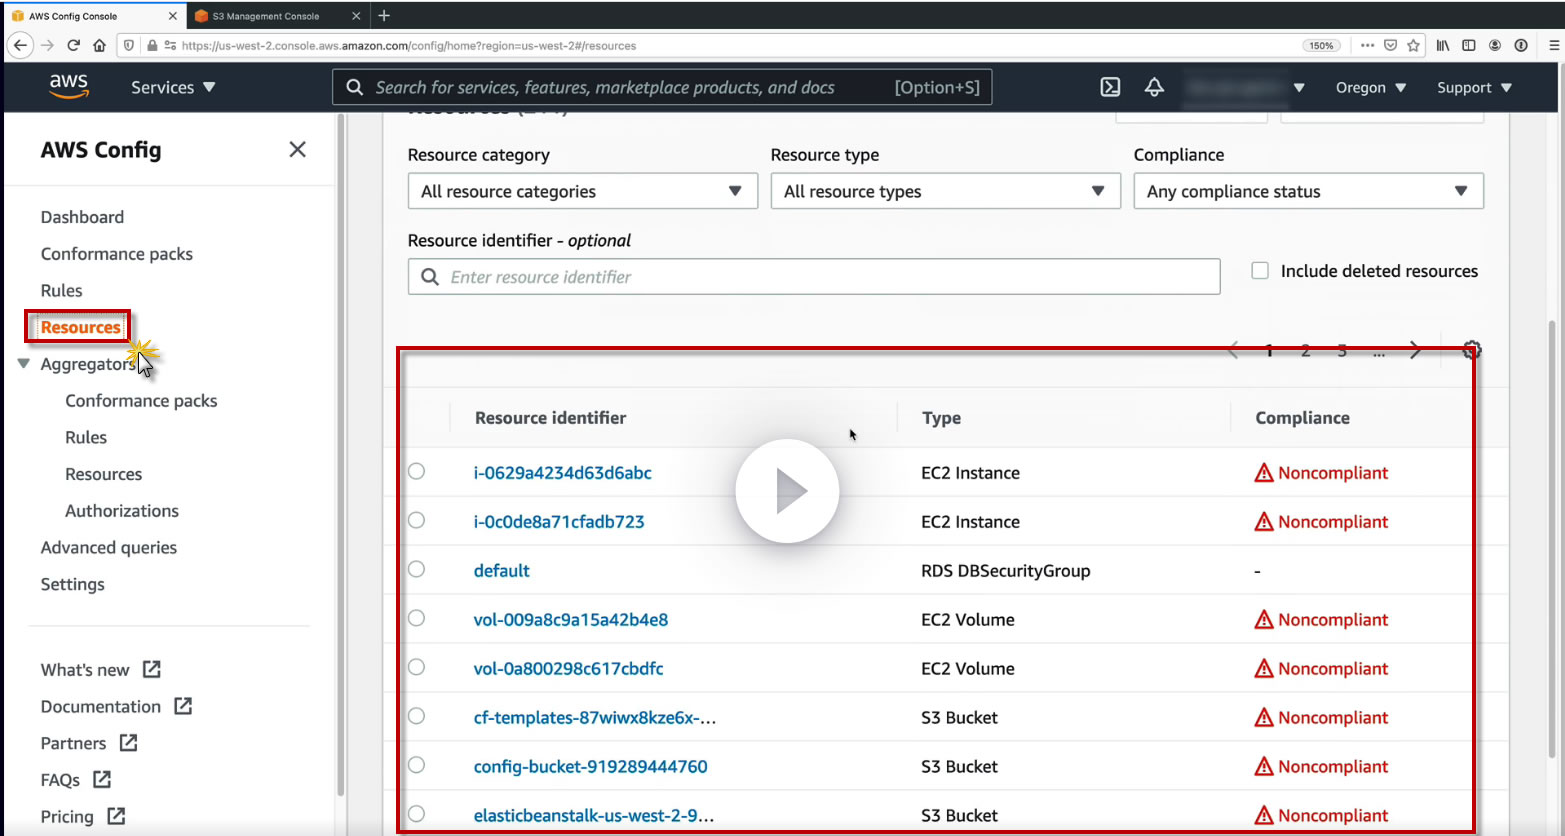The height and width of the screenshot is (836, 1565).
Task: Open table preferences gear icon
Action: point(1471,350)
